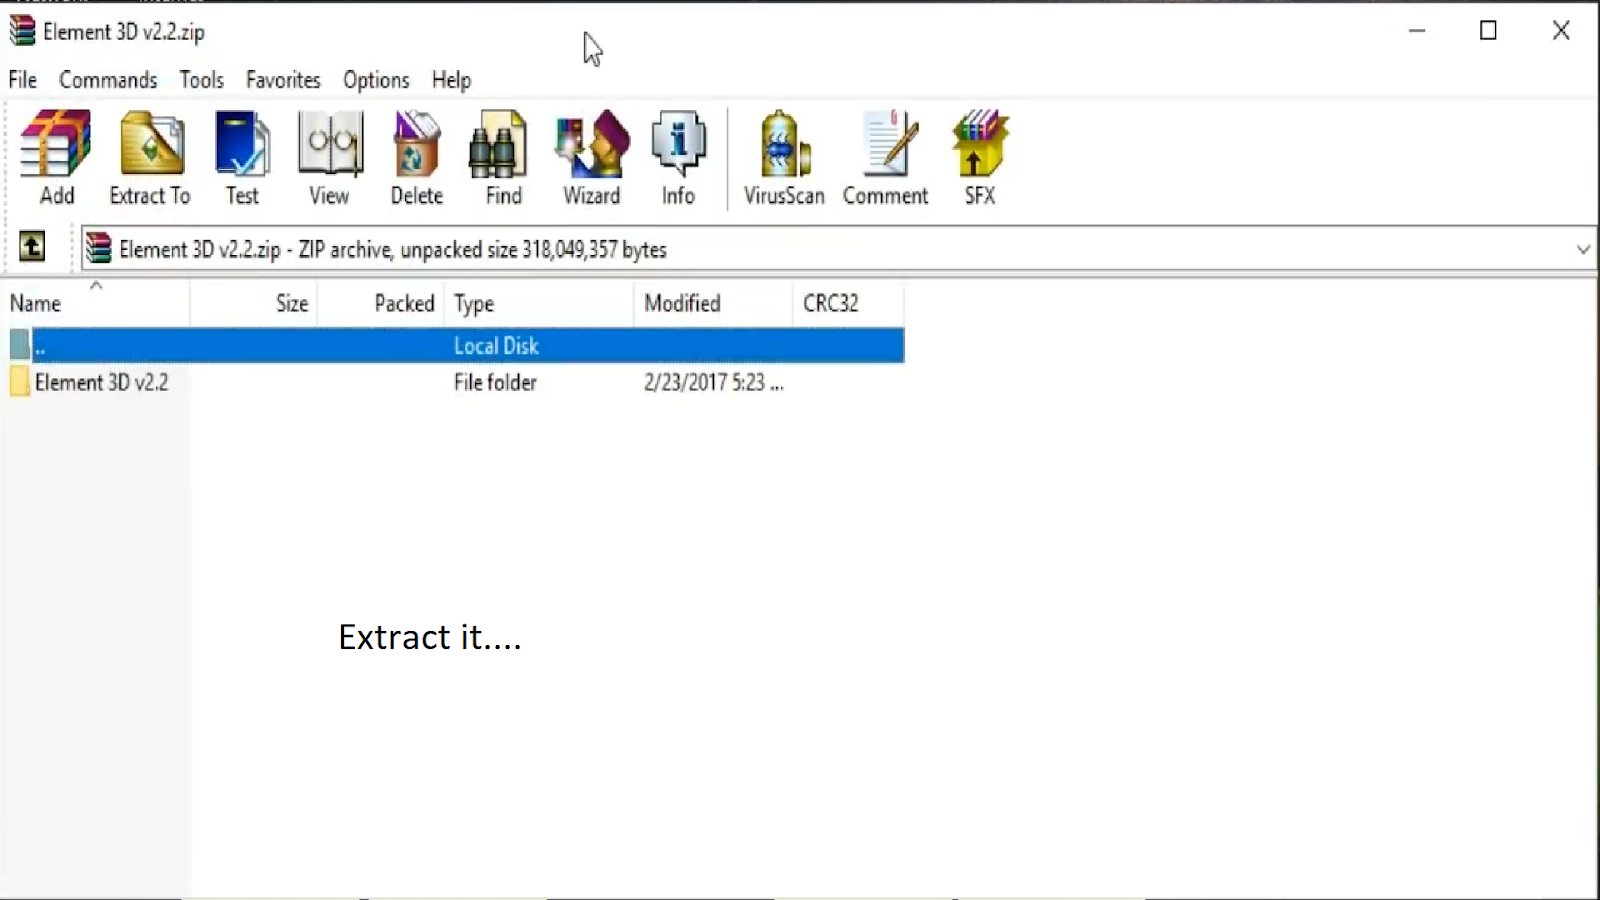The image size is (1600, 900).
Task: Open the View file tool
Action: tap(329, 157)
